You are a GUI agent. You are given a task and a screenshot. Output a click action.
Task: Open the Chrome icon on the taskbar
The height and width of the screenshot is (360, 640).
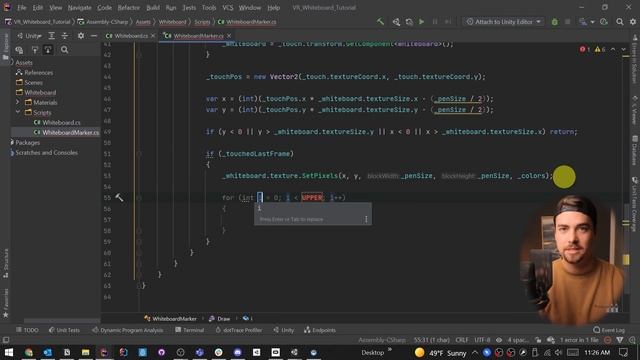pyautogui.click(x=28, y=352)
